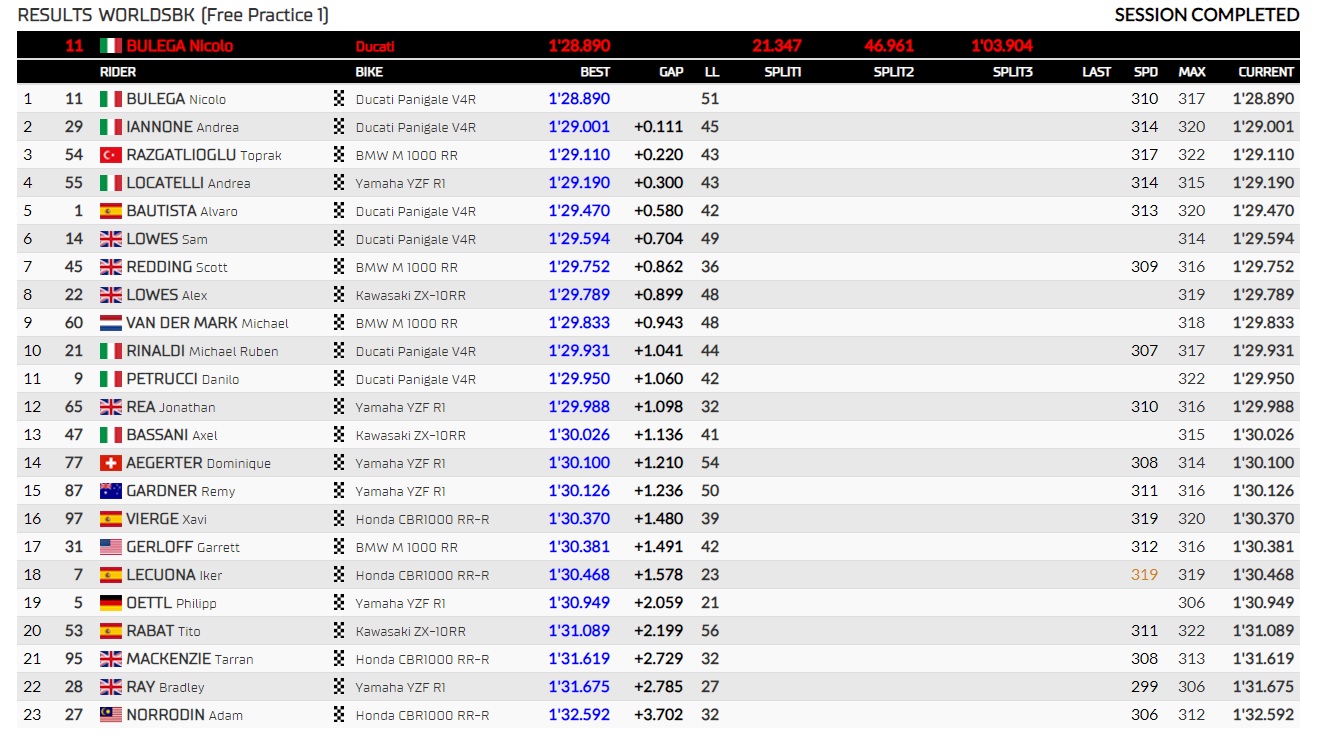
Task: Click the MAX column header
Action: point(1192,72)
